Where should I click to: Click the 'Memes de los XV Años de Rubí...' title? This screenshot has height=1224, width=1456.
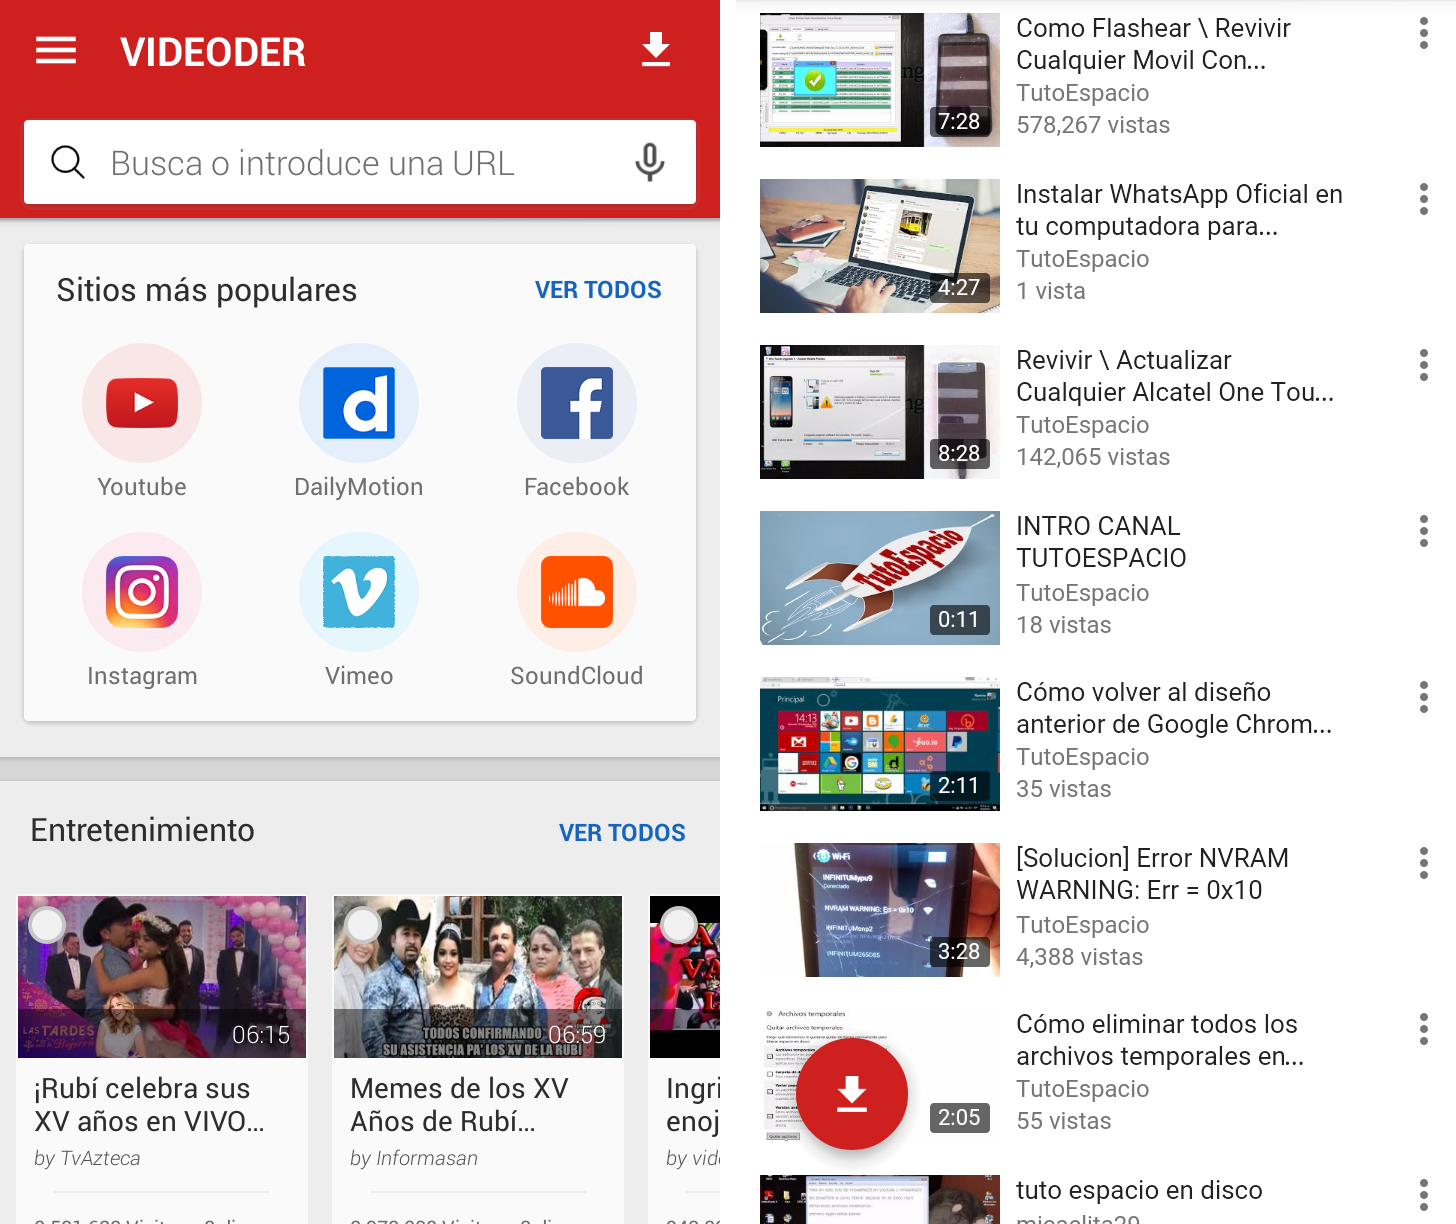tap(459, 1105)
